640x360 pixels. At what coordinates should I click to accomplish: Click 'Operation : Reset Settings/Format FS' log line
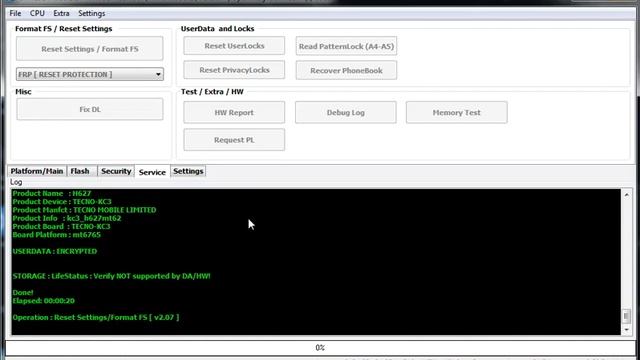click(x=96, y=317)
